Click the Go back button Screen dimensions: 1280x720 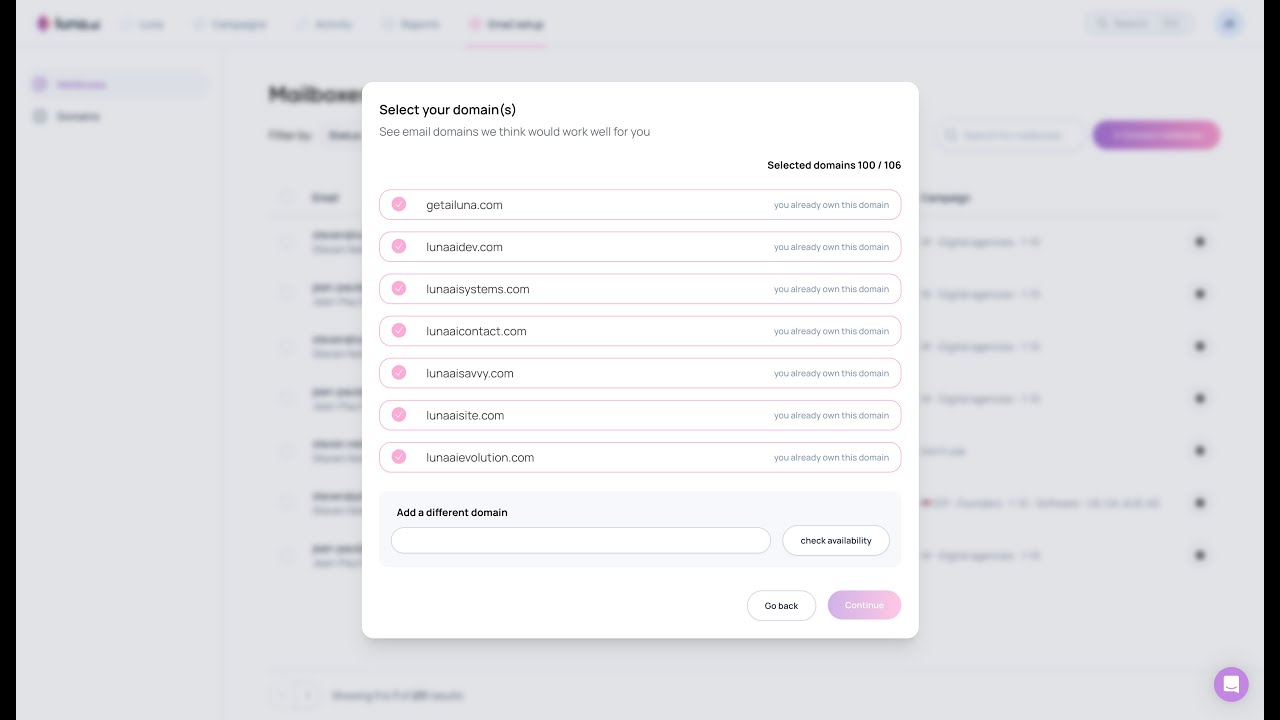click(x=781, y=605)
